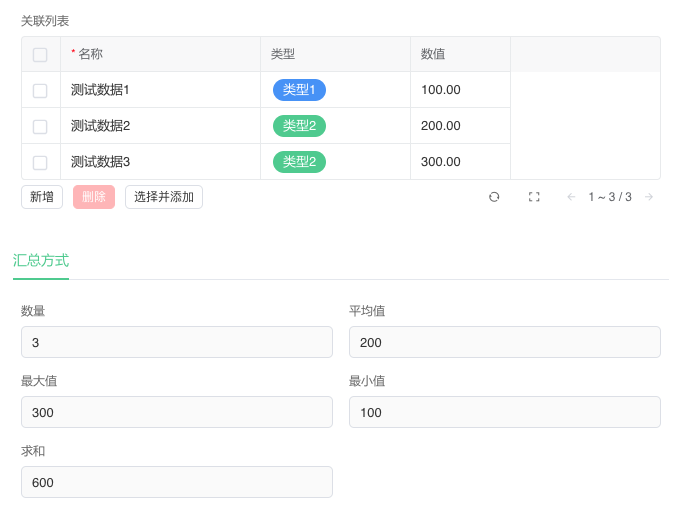Click the 删除 button
Image resolution: width=682 pixels, height=513 pixels.
click(x=94, y=197)
